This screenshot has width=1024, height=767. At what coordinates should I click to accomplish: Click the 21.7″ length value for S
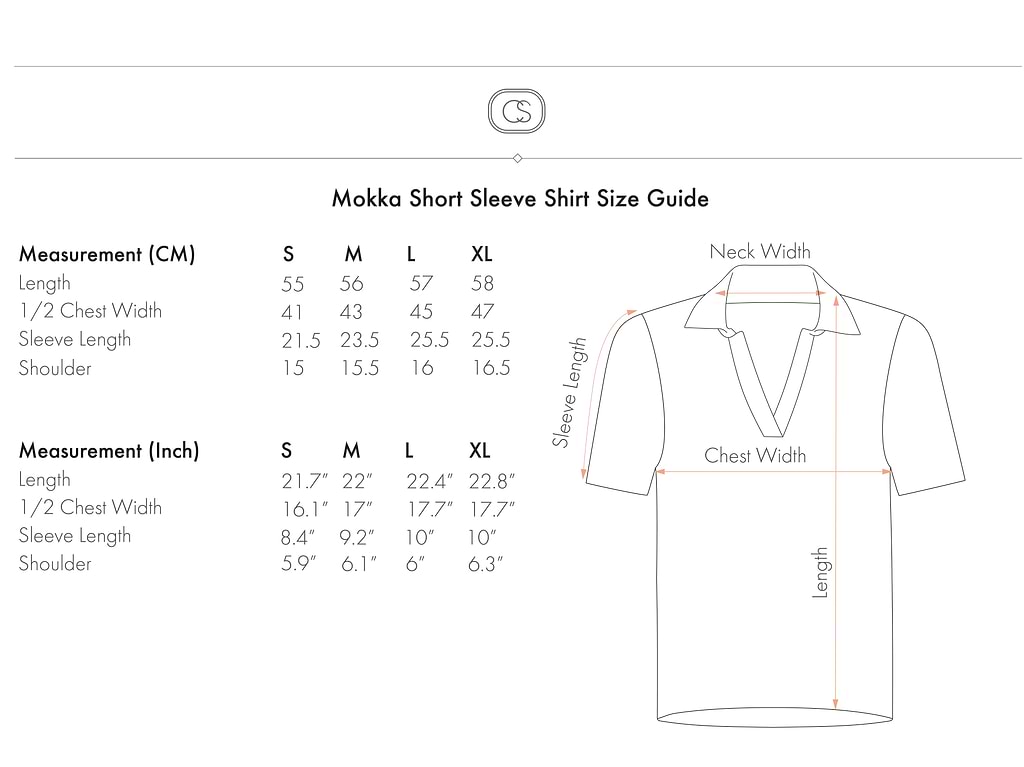pos(300,481)
